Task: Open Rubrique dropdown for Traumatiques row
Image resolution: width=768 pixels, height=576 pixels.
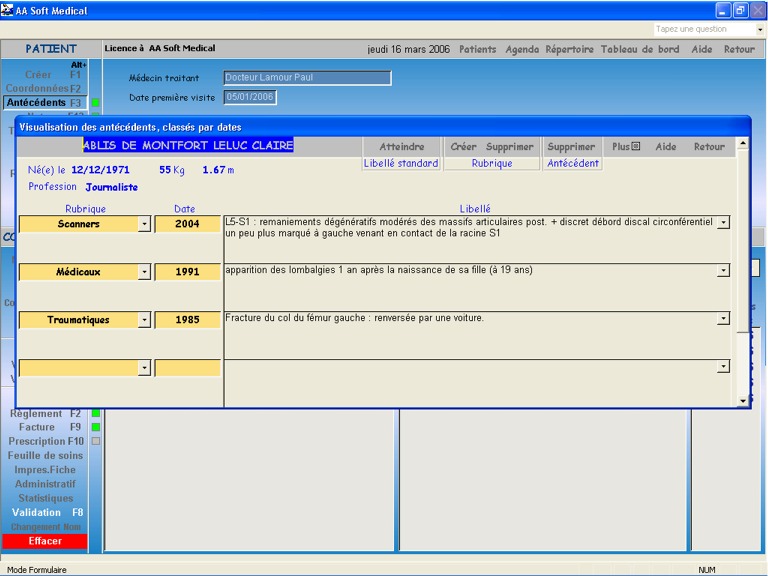Action: 144,320
